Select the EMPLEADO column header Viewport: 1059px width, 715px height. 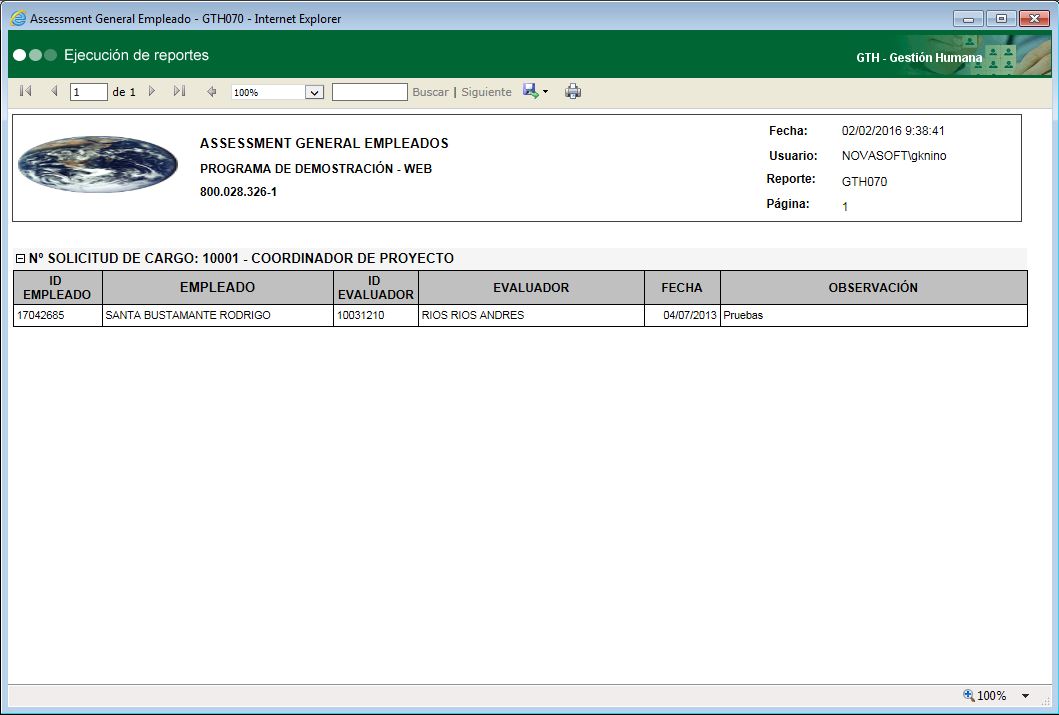coord(217,288)
